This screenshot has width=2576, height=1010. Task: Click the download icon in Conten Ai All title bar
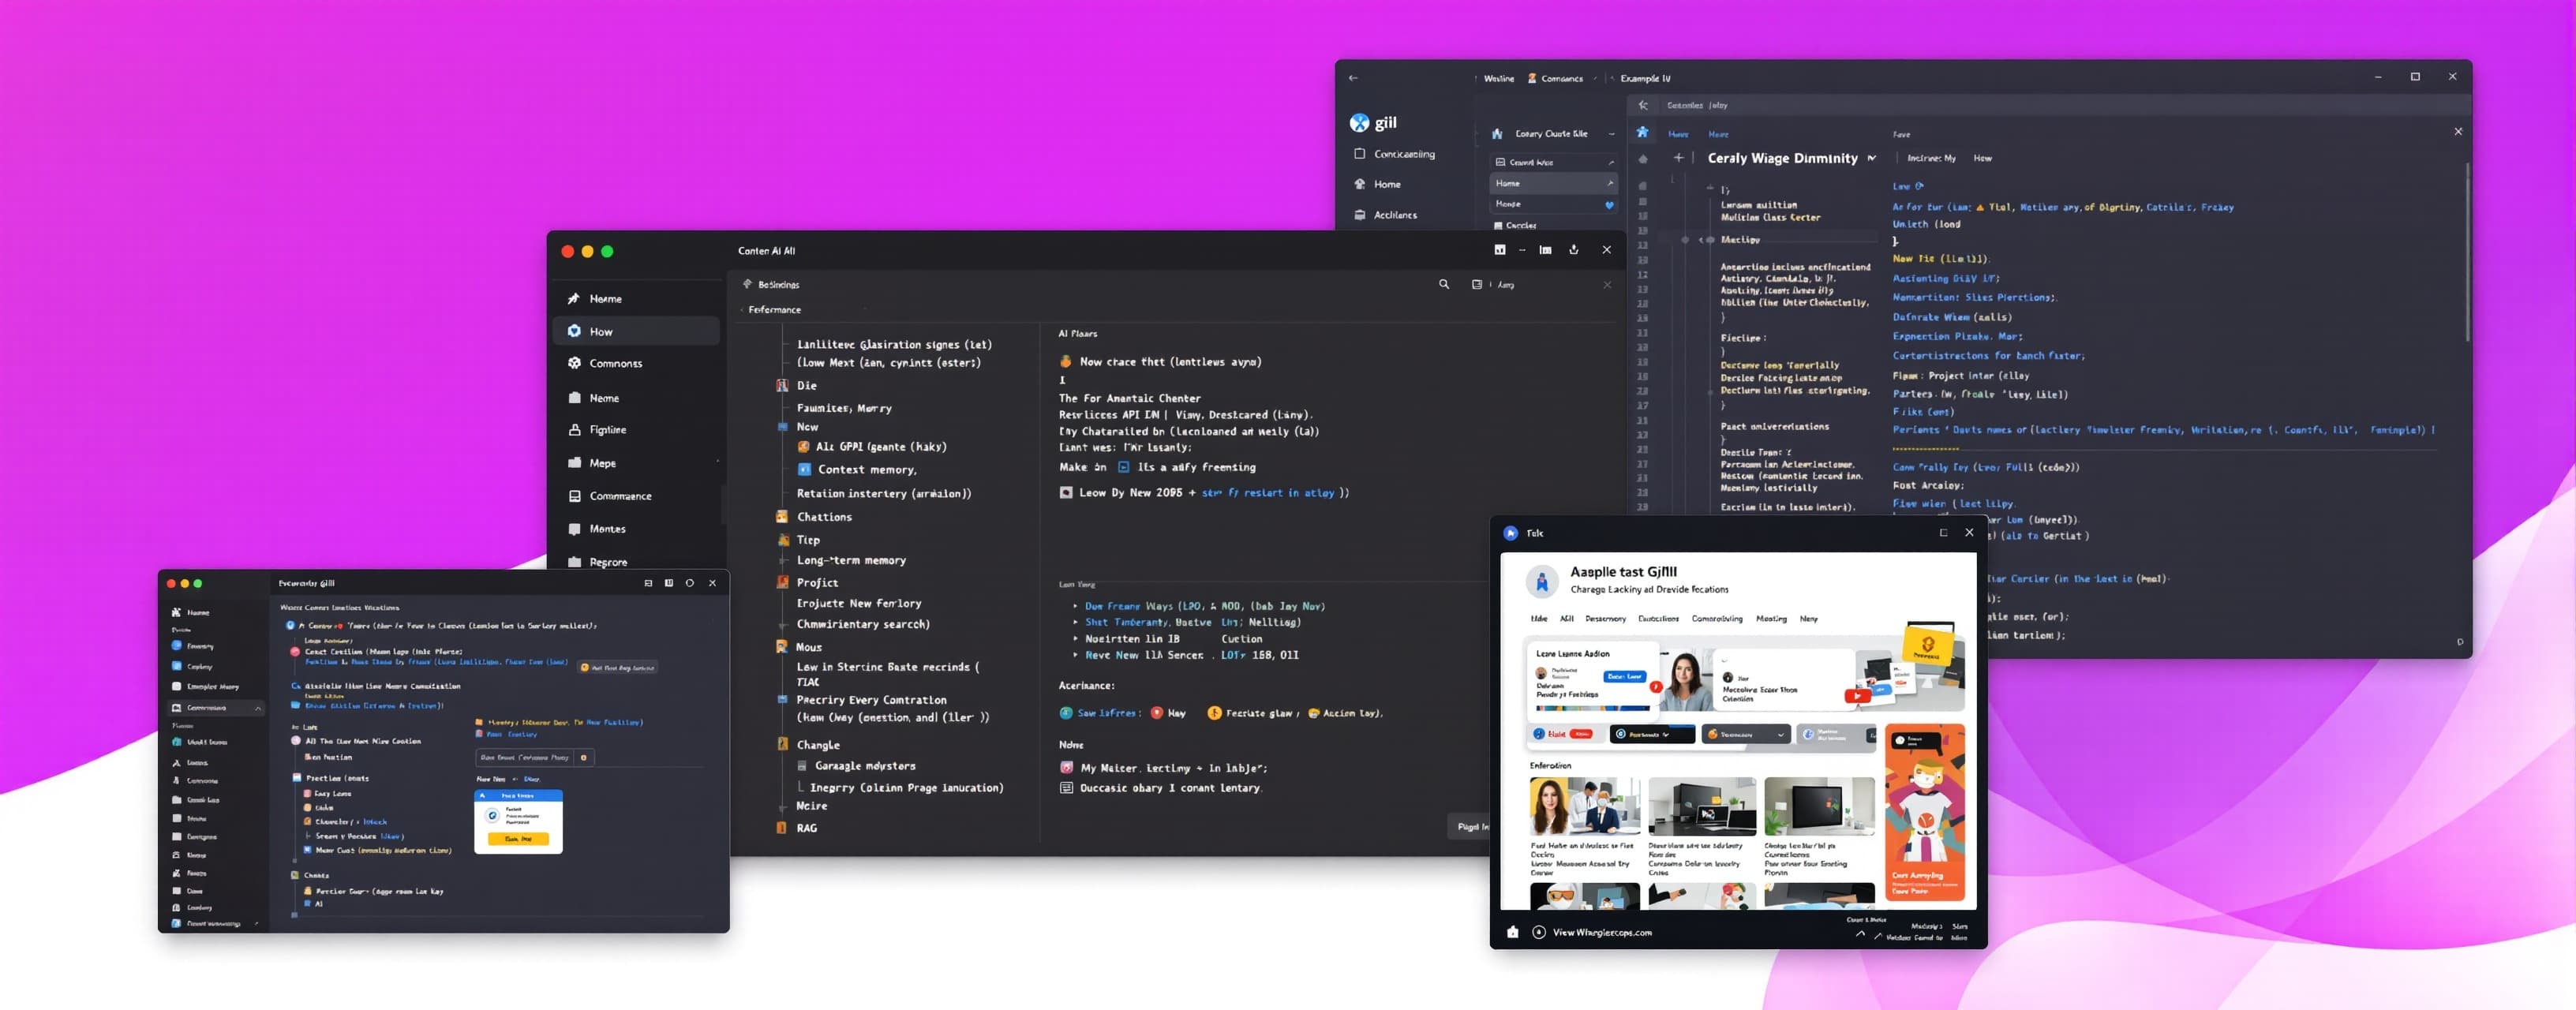click(1574, 250)
